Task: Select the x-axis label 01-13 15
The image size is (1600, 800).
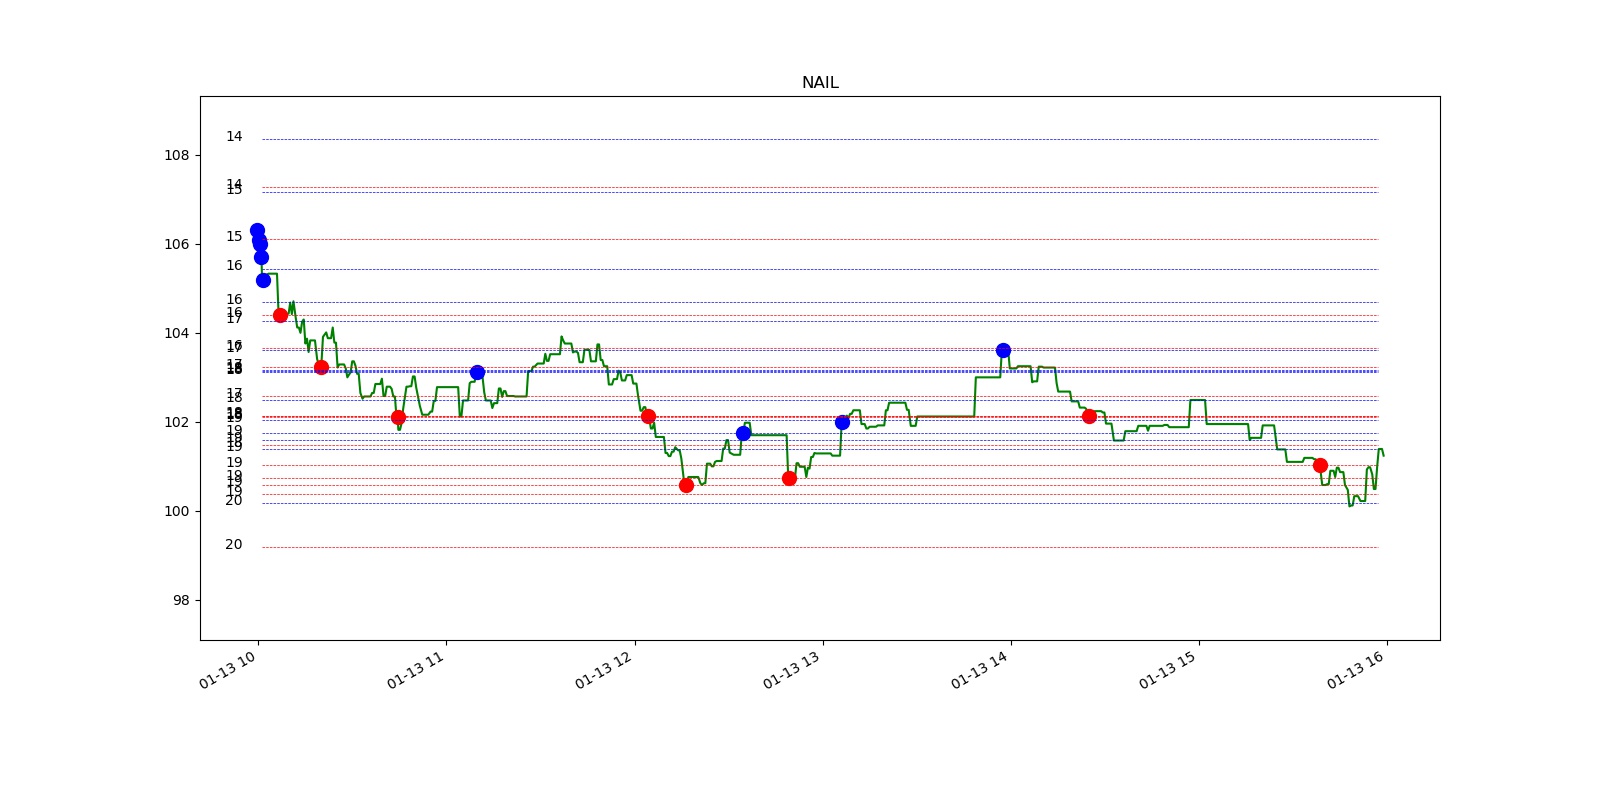Action: (1168, 670)
